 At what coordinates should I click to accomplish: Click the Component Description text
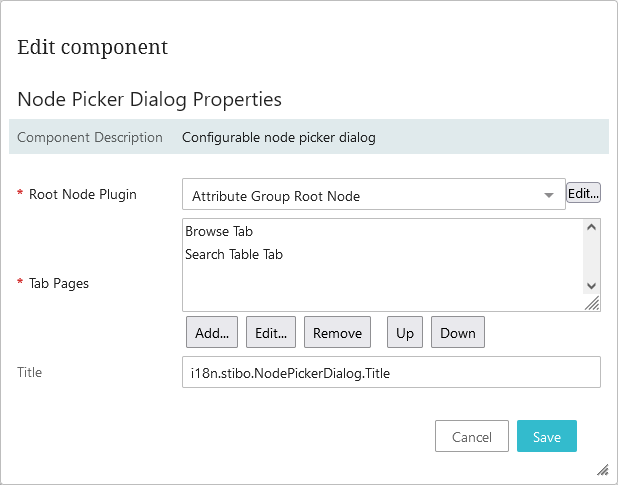point(279,138)
